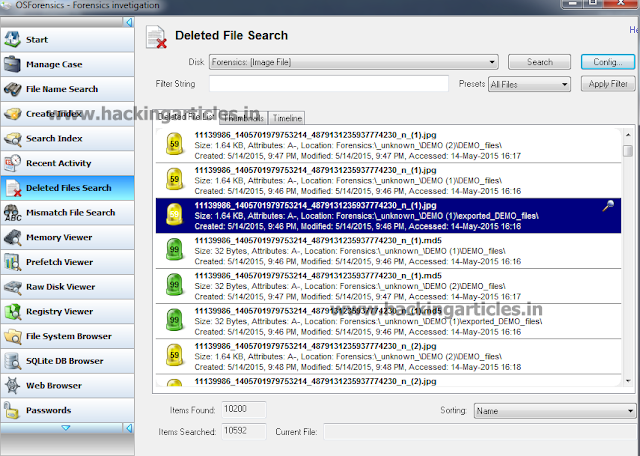Open the File System Browser folder icon
640x456 pixels.
(x=12, y=336)
